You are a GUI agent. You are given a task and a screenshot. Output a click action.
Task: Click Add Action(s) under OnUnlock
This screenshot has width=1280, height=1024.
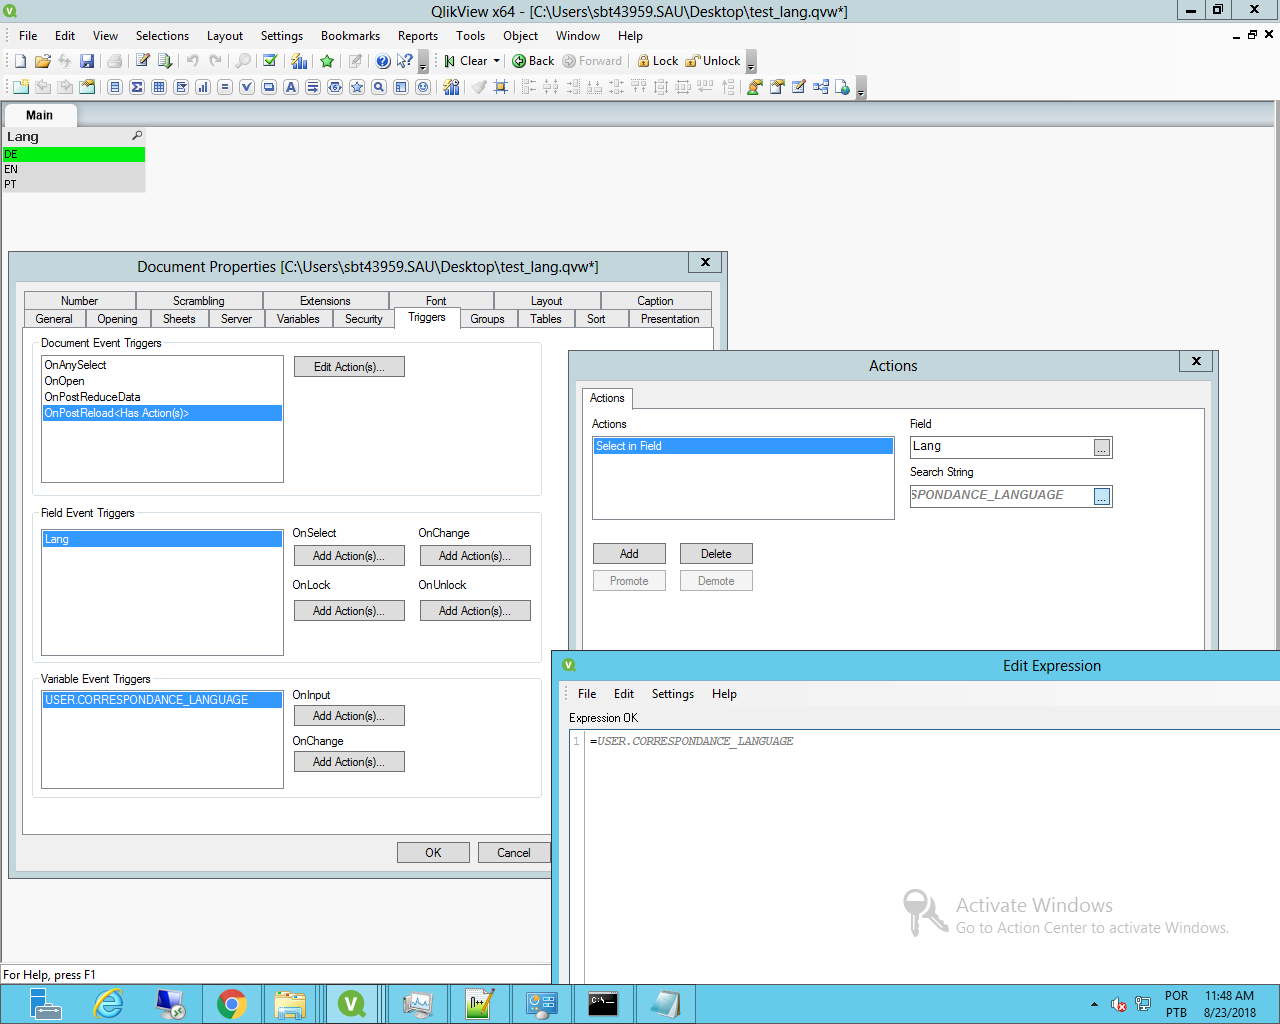[x=475, y=611]
